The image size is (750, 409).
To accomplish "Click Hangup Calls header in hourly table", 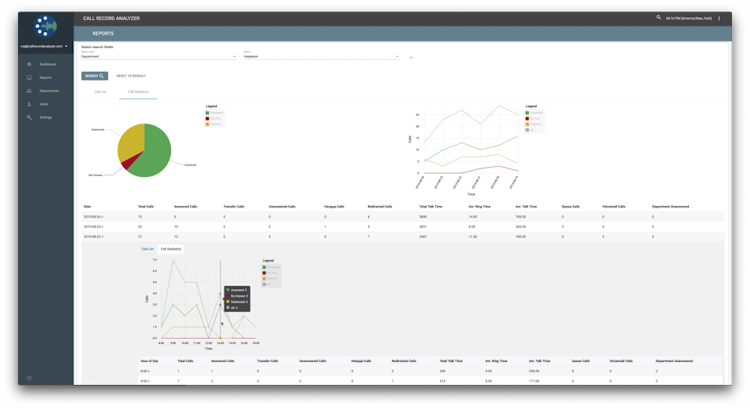I will [361, 361].
